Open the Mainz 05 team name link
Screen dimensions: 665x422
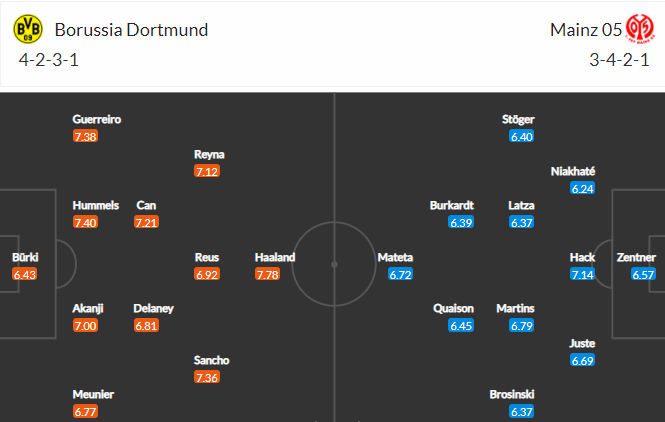[x=586, y=30]
